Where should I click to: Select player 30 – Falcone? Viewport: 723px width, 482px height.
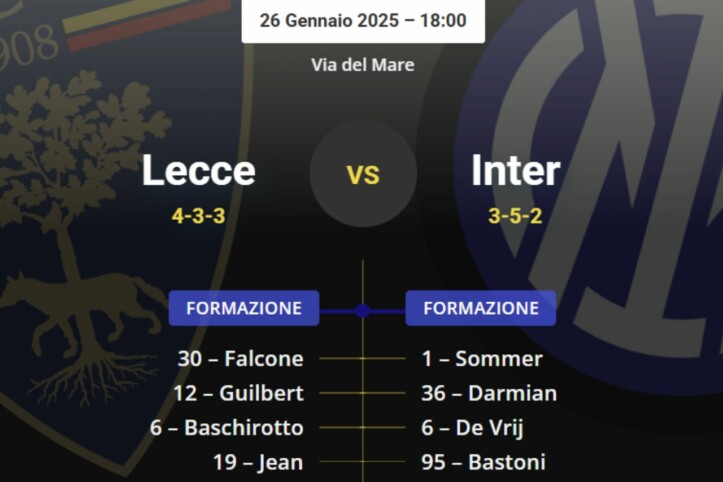point(240,359)
